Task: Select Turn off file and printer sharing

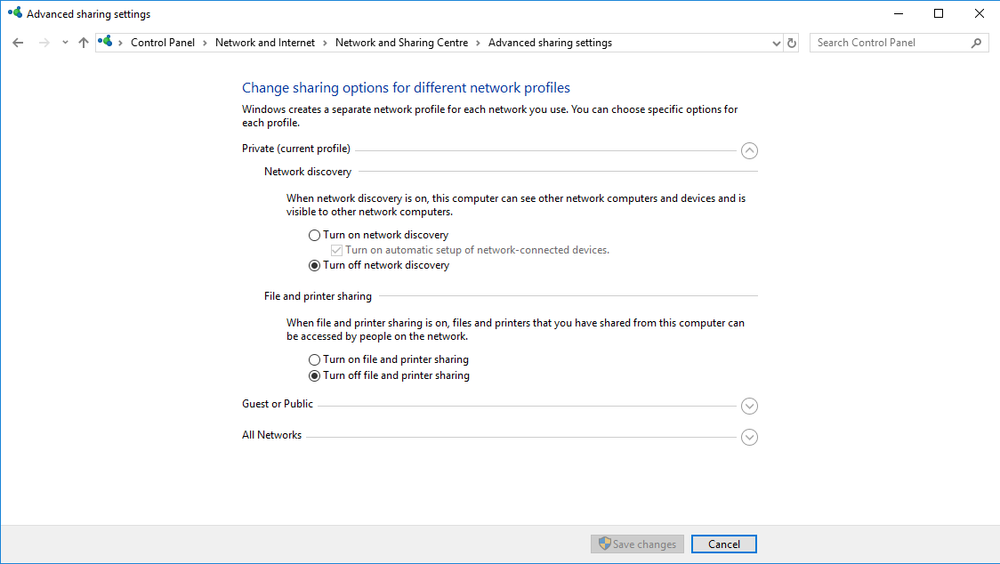Action: pyautogui.click(x=314, y=376)
